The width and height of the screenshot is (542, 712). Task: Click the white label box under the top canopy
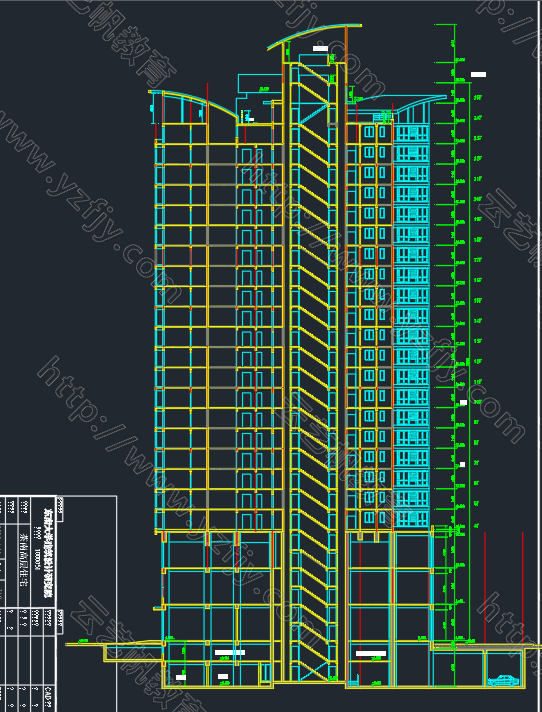[320, 48]
